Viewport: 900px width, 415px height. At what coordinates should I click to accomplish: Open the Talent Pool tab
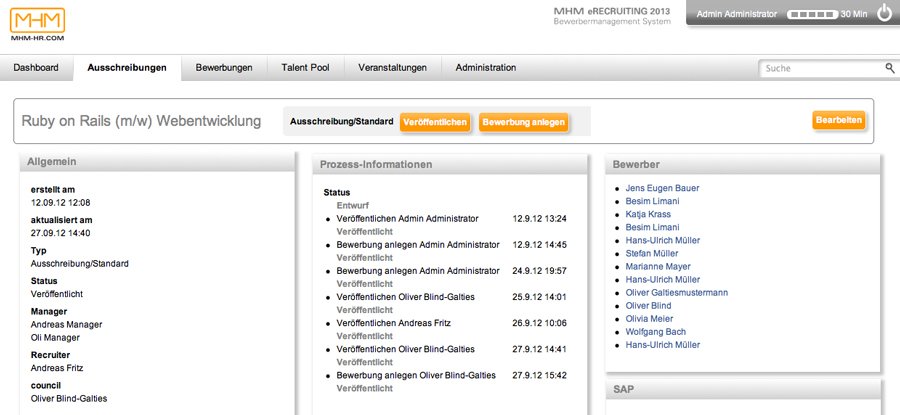pos(305,68)
